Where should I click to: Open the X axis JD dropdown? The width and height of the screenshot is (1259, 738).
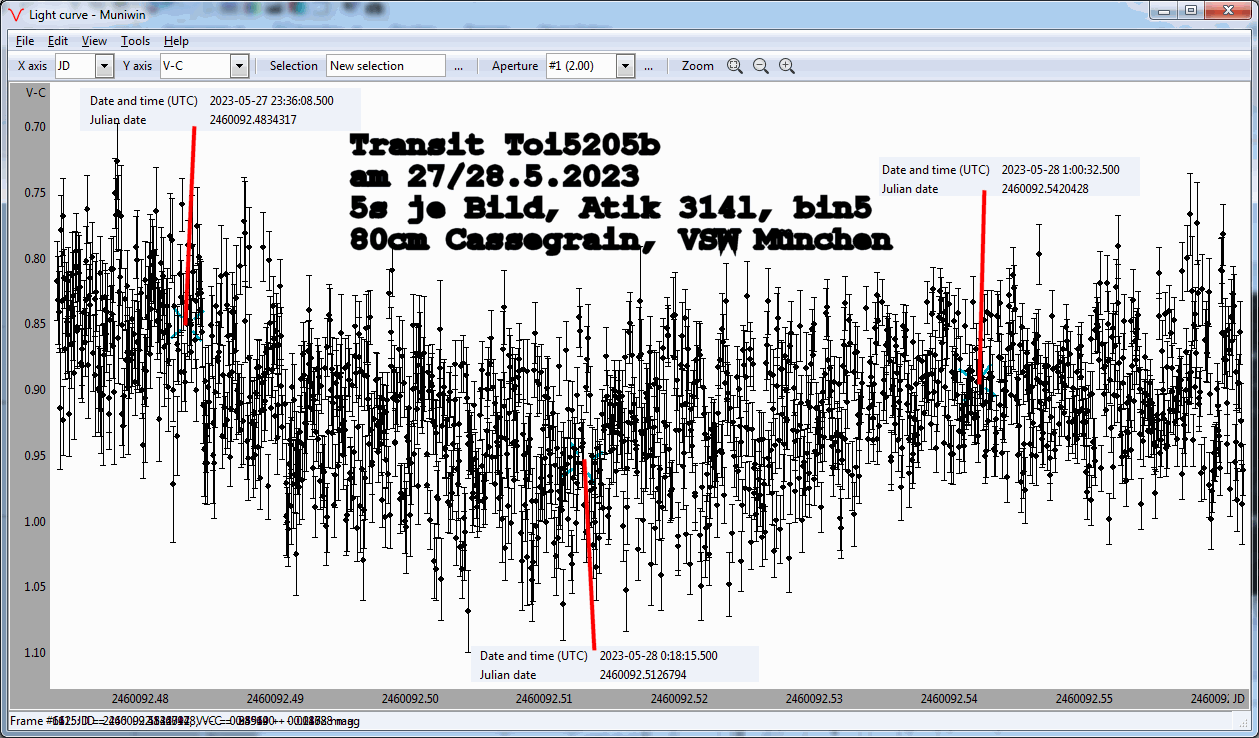(x=104, y=66)
